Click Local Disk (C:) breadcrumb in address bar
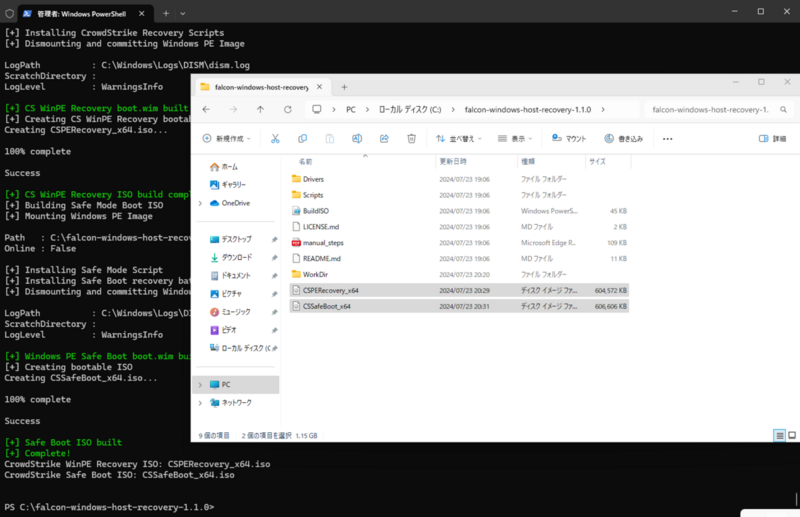Viewport: 800px width, 517px height. pyautogui.click(x=410, y=110)
